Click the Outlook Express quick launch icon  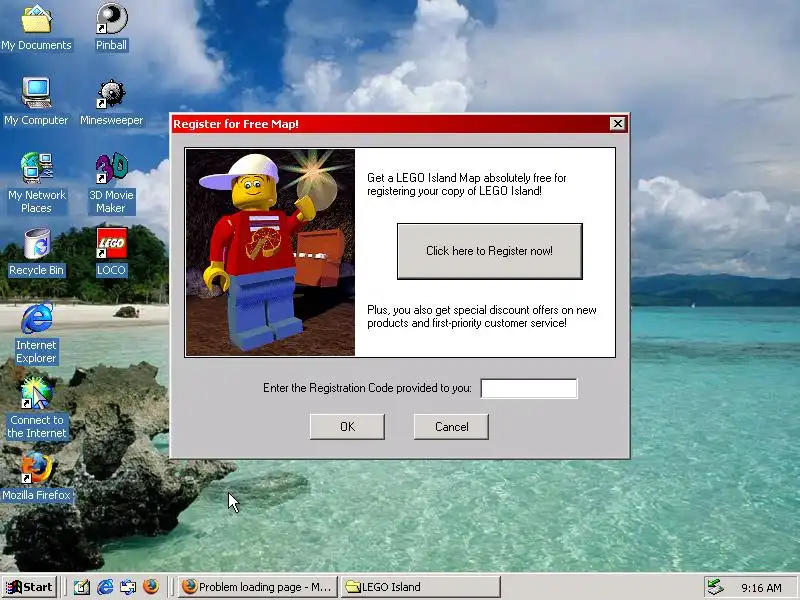point(128,587)
